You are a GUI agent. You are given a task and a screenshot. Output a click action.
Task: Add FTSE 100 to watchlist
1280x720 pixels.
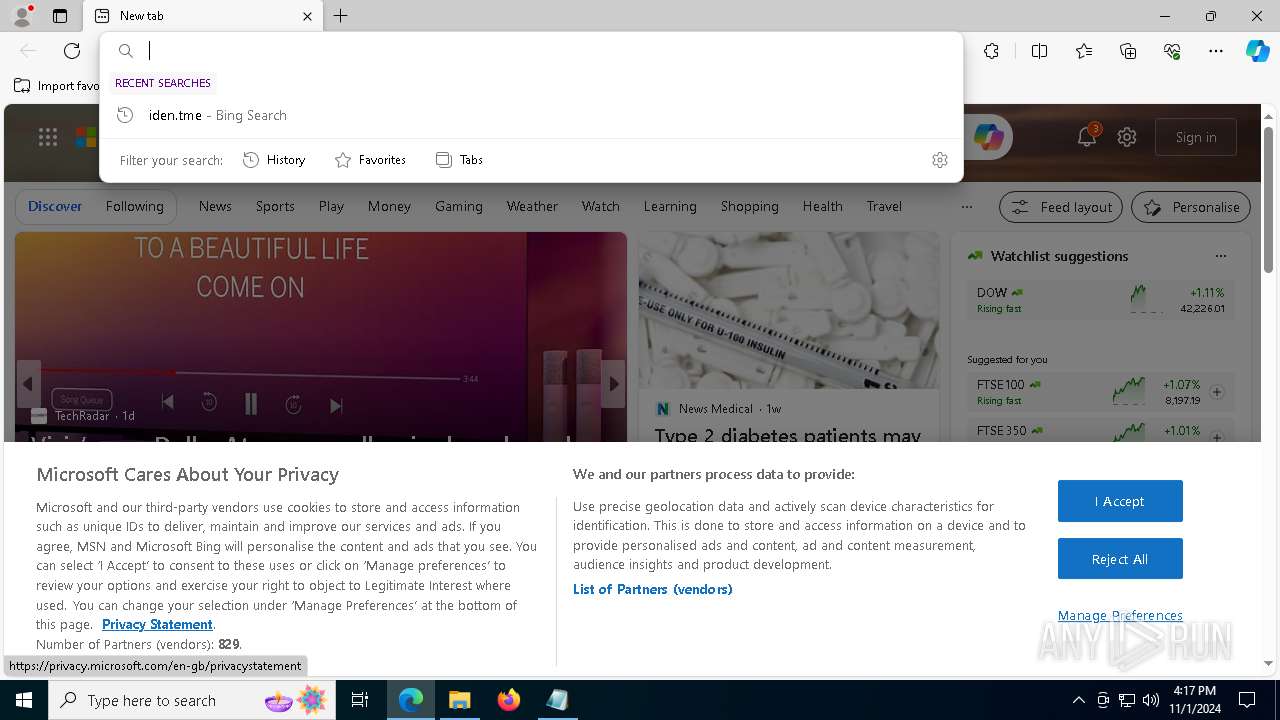[x=1217, y=392]
